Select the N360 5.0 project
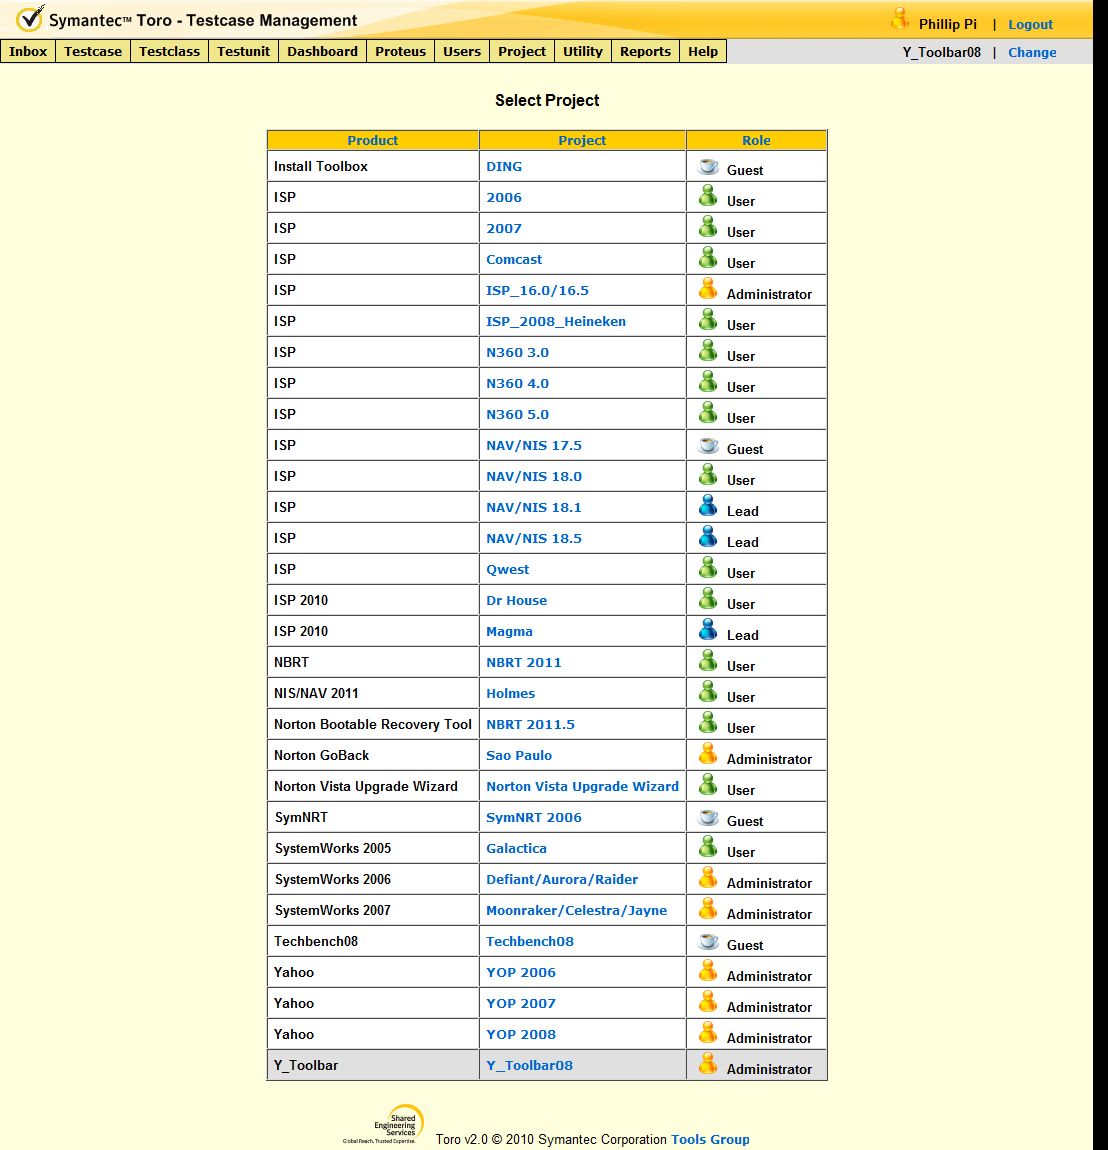The width and height of the screenshot is (1108, 1150). coord(517,414)
